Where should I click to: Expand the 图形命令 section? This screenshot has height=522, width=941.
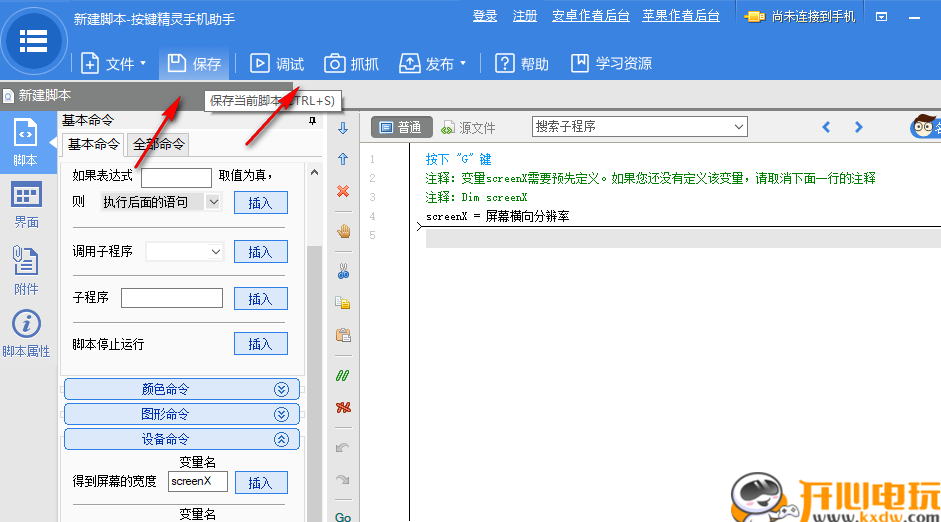[181, 414]
